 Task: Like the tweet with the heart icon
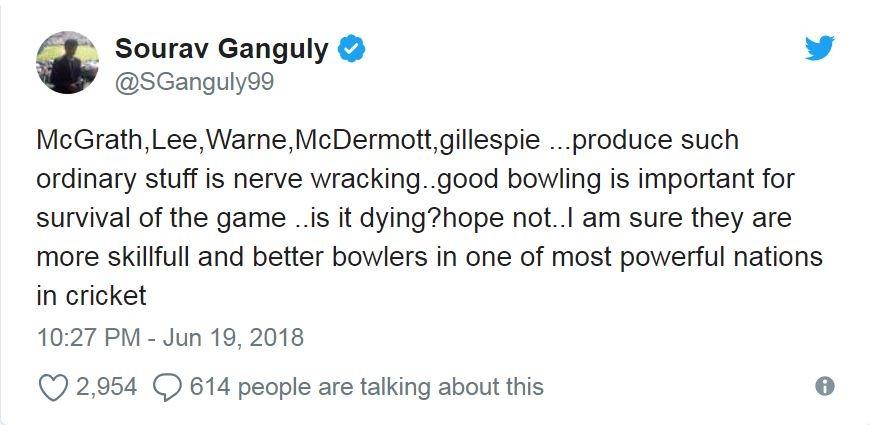pos(54,387)
